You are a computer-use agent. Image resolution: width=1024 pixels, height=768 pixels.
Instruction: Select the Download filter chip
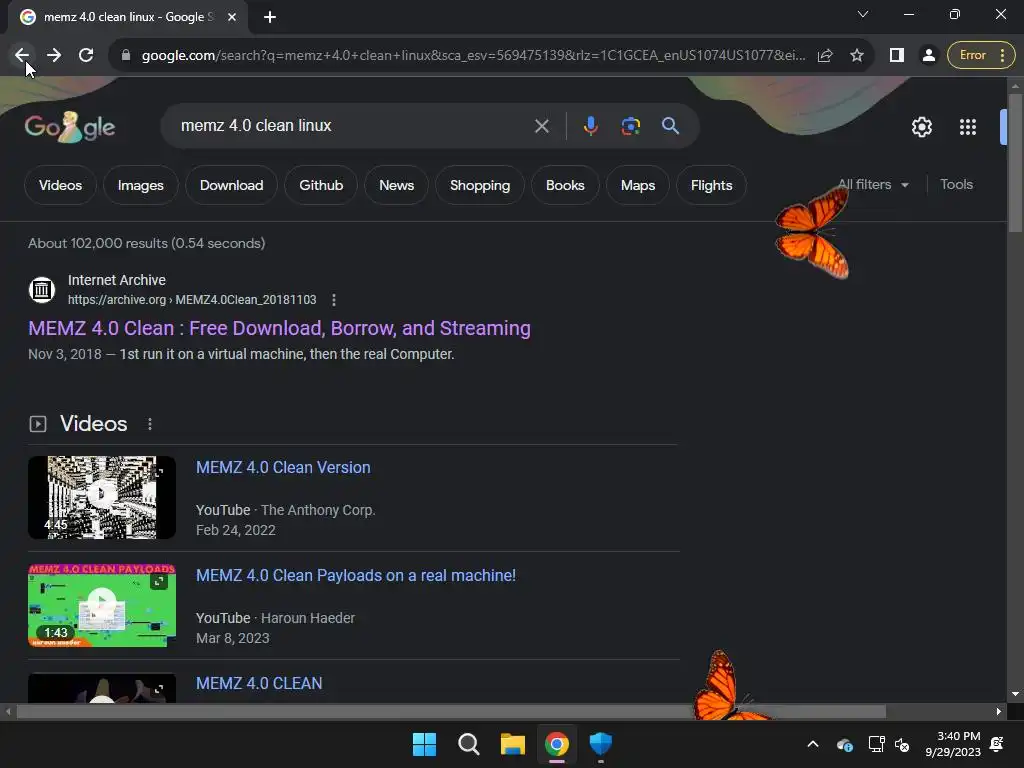(231, 185)
